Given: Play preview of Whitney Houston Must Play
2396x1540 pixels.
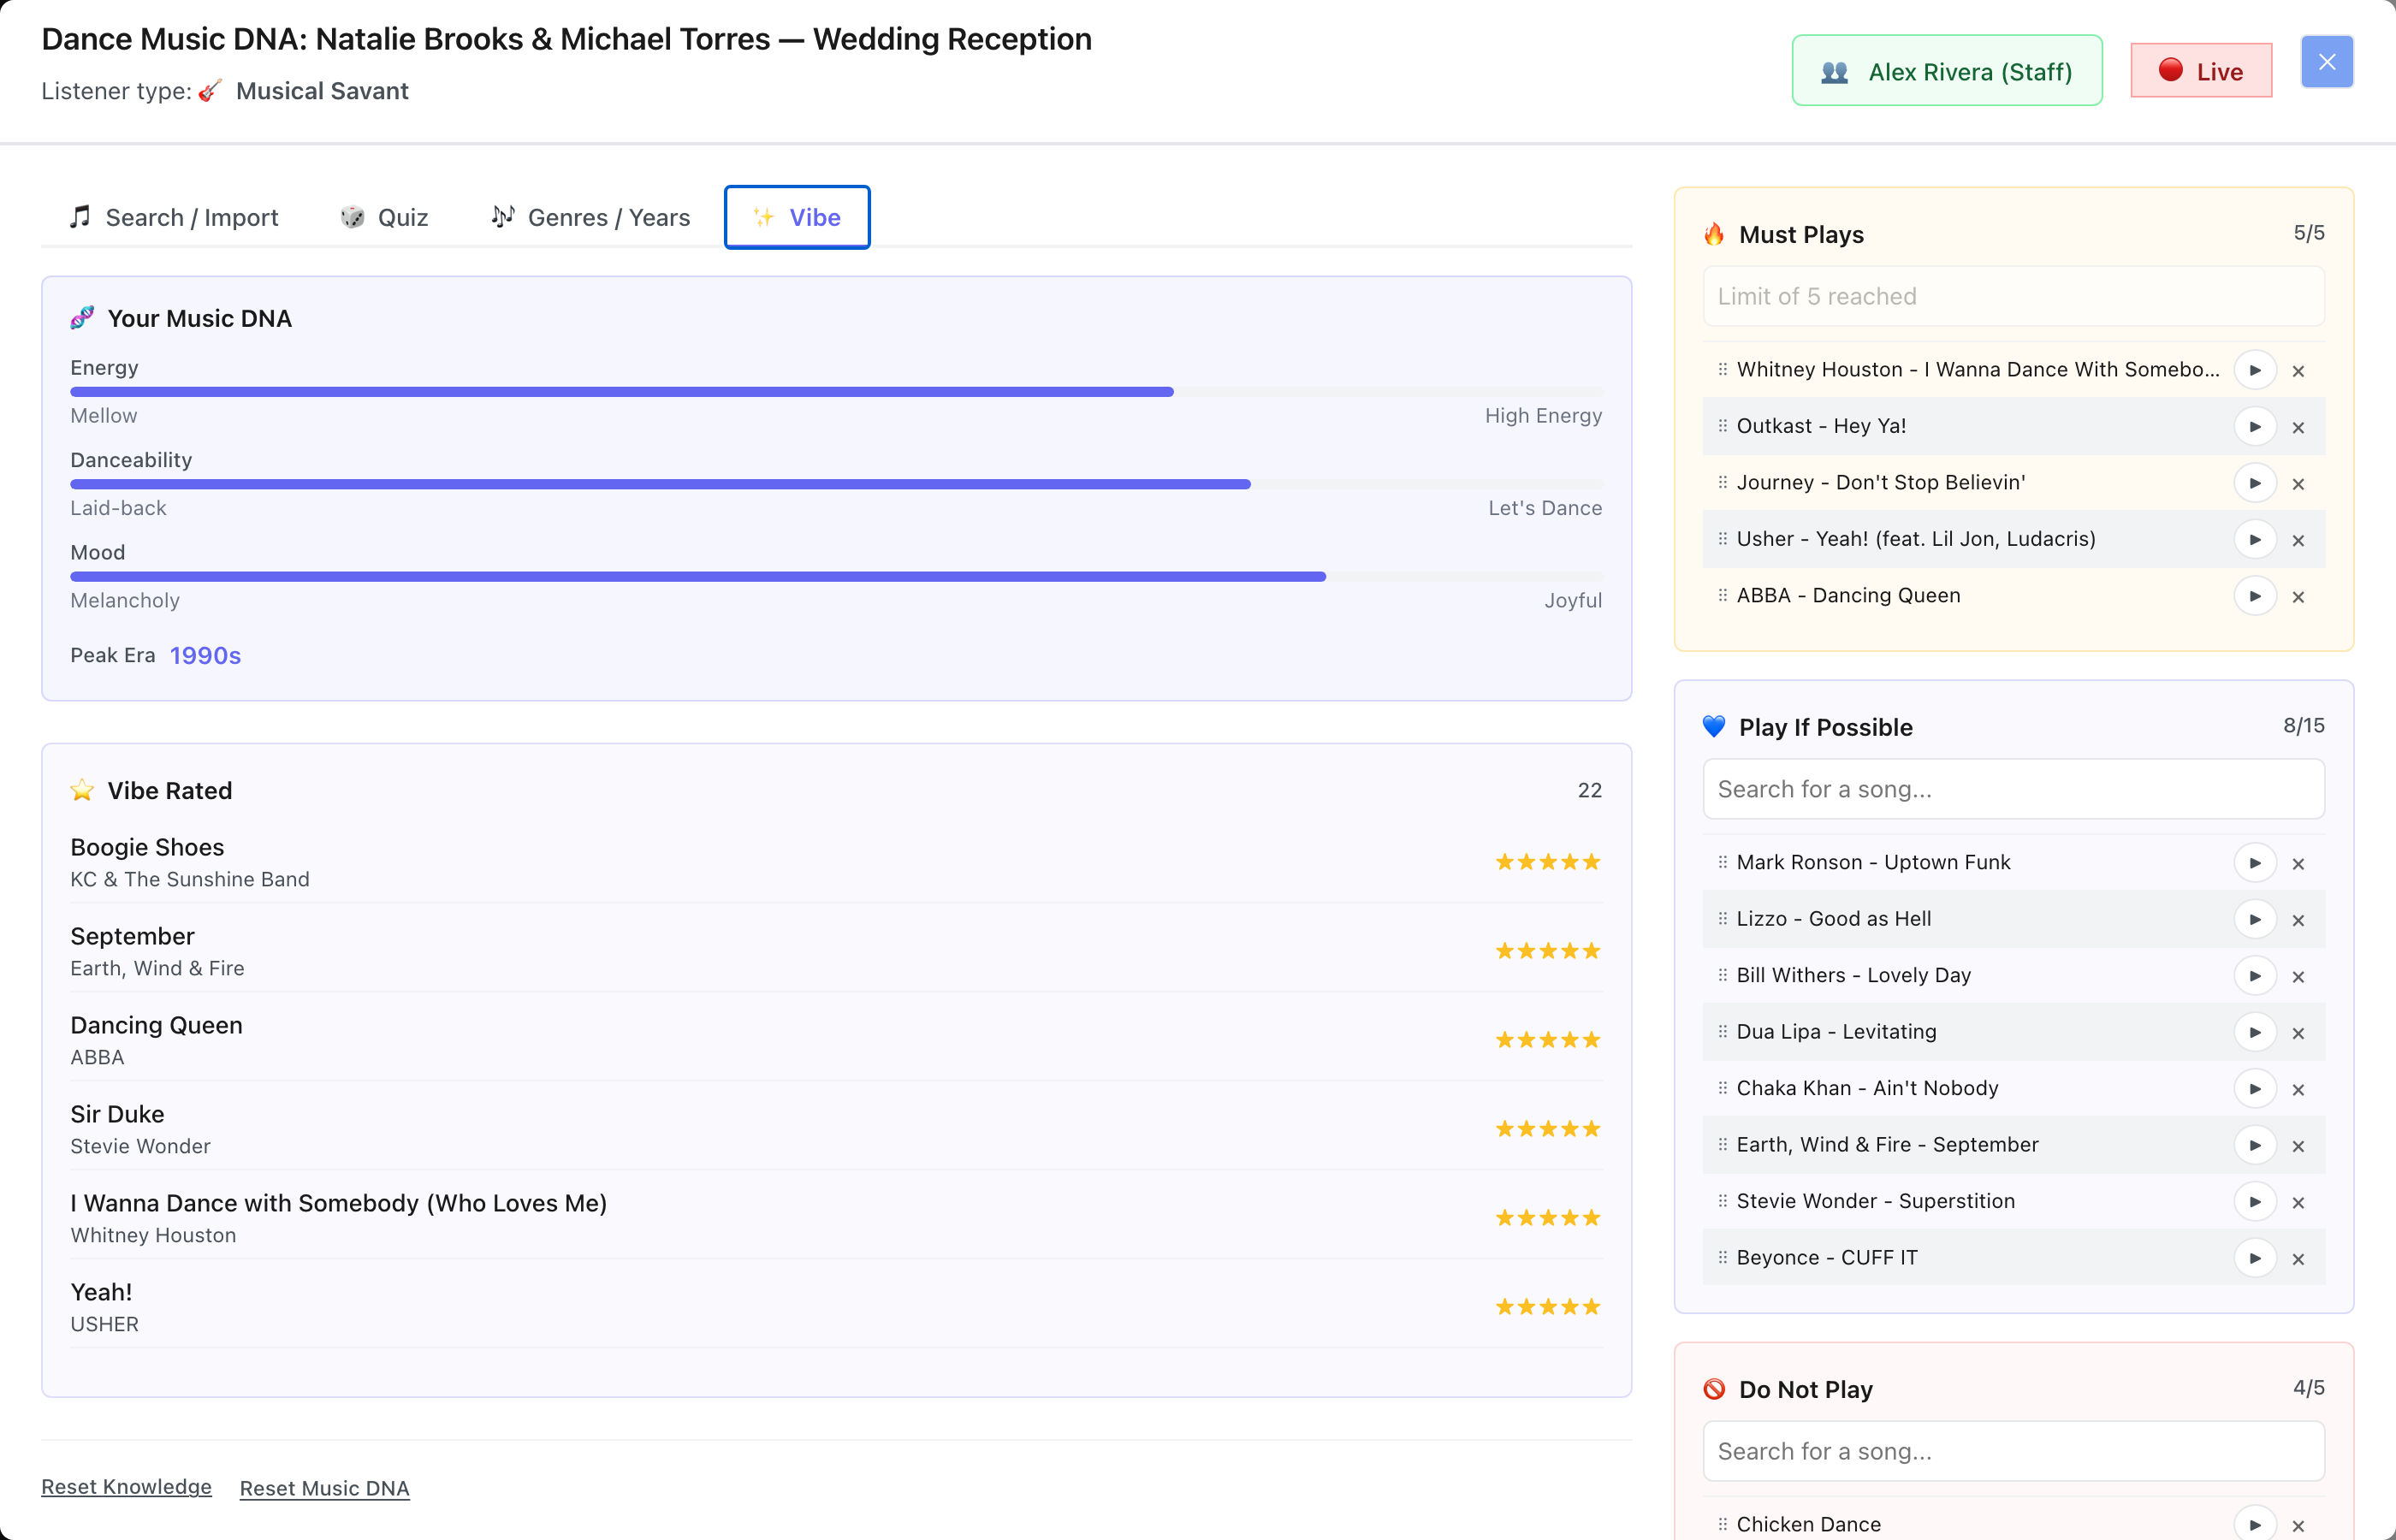Looking at the screenshot, I should click(x=2255, y=370).
